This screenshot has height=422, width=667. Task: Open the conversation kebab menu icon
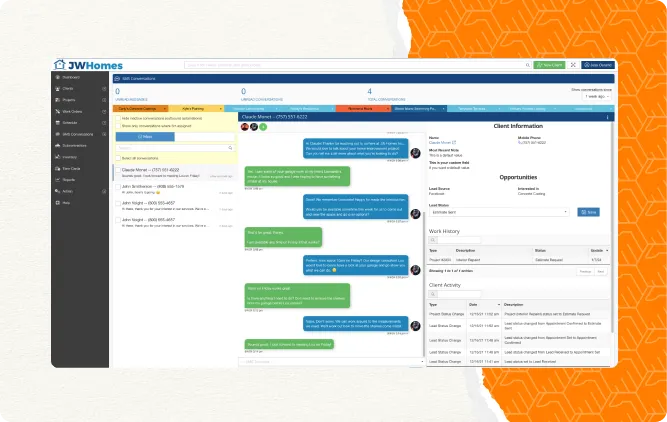(x=607, y=117)
